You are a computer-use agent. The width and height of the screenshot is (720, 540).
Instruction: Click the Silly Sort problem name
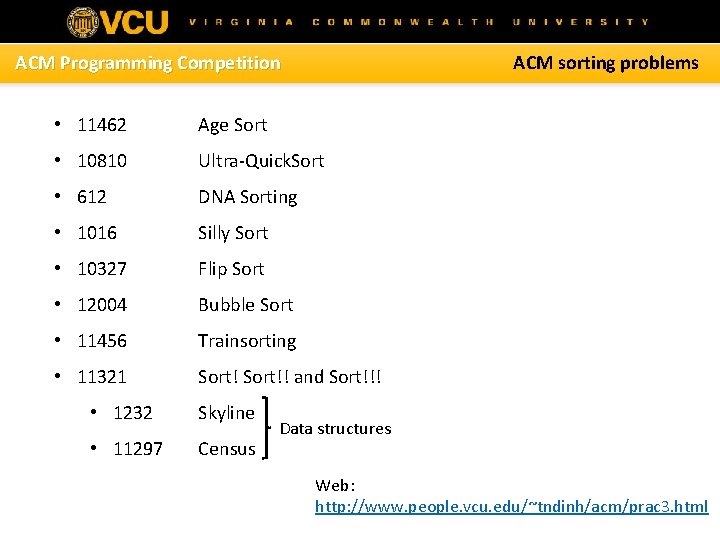point(233,233)
